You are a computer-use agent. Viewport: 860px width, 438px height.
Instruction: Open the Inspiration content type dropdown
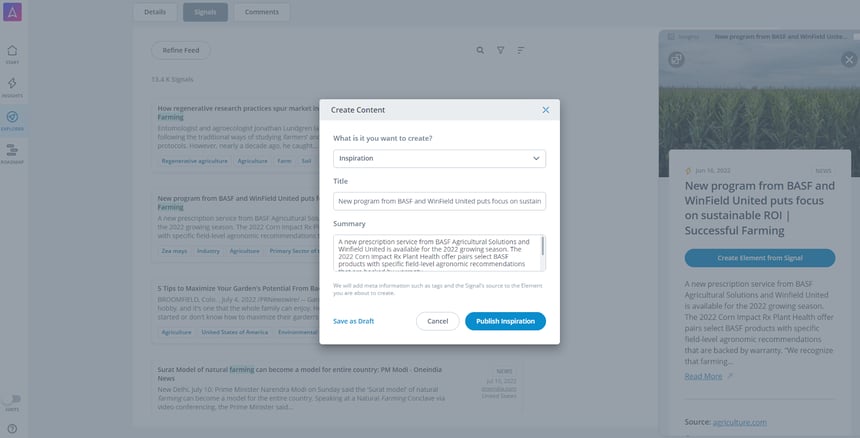coord(439,158)
